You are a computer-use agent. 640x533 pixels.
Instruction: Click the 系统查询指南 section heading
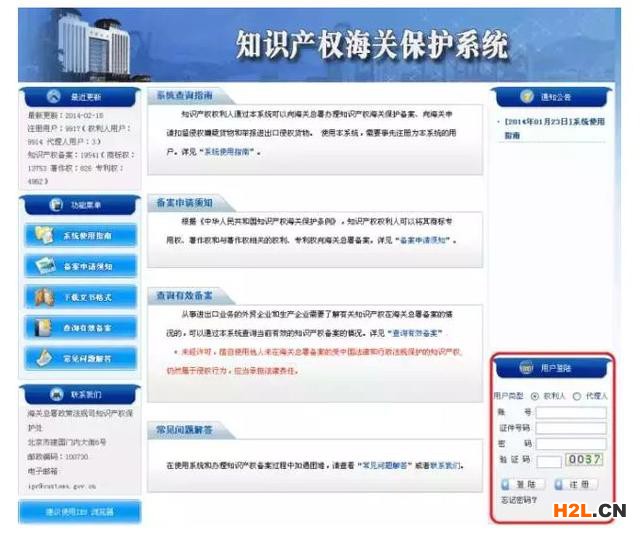coord(184,96)
